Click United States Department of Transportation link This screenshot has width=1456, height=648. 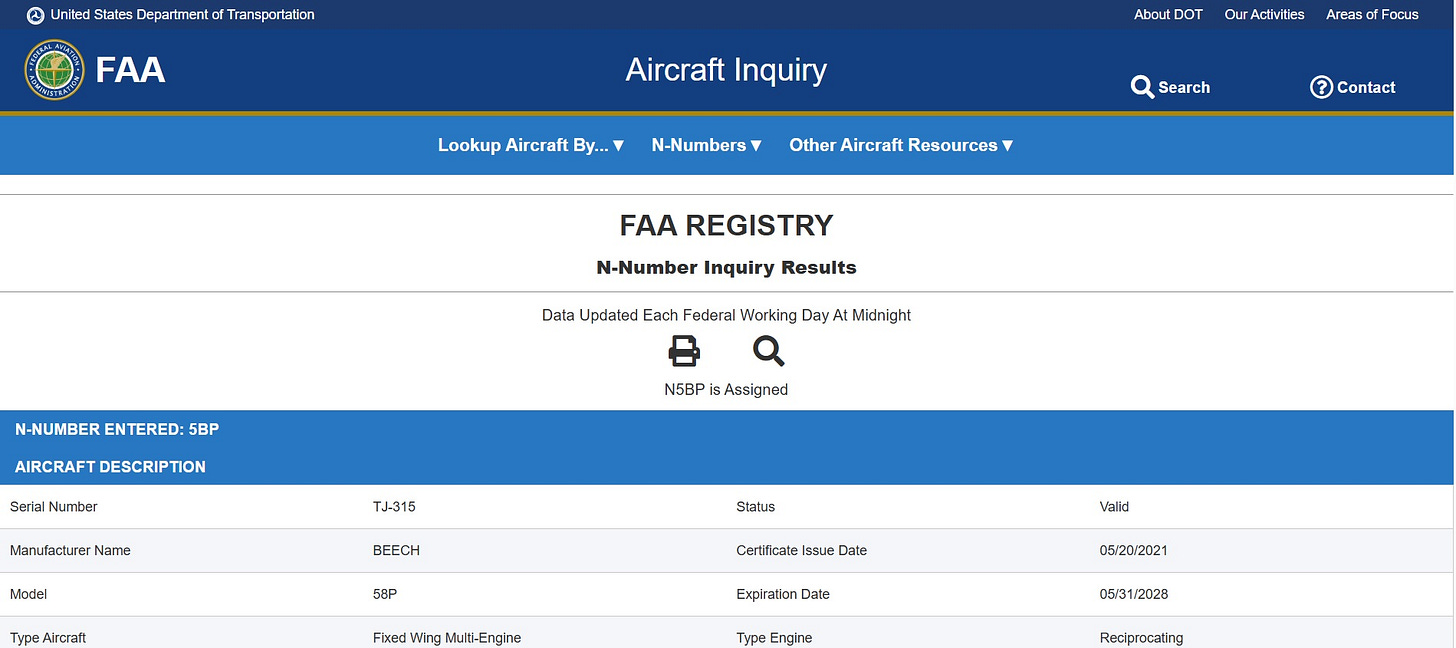tap(182, 15)
